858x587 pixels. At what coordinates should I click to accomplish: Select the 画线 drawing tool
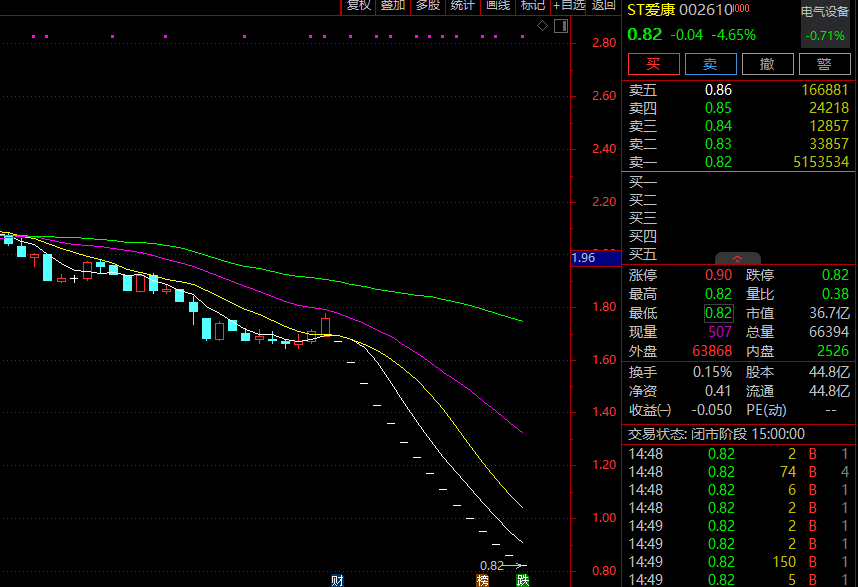tap(498, 6)
